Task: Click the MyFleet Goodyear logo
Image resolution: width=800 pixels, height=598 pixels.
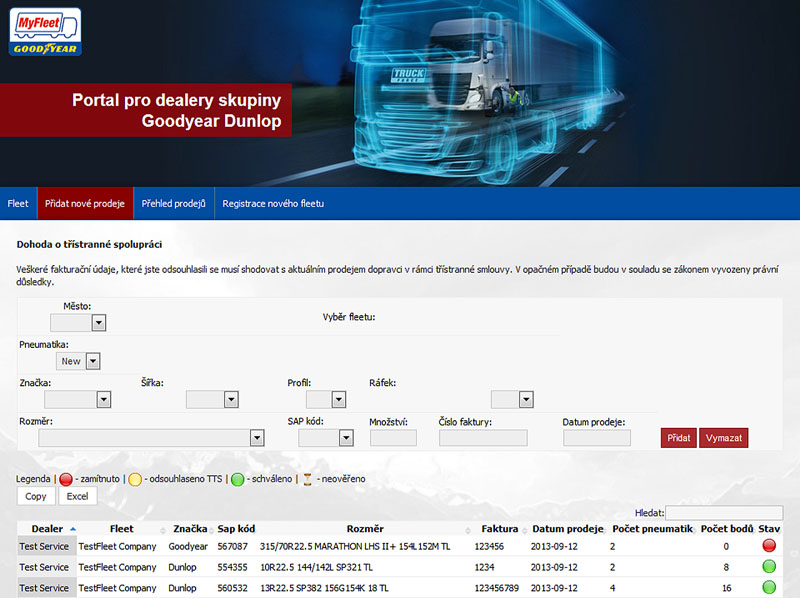Action: tap(45, 32)
